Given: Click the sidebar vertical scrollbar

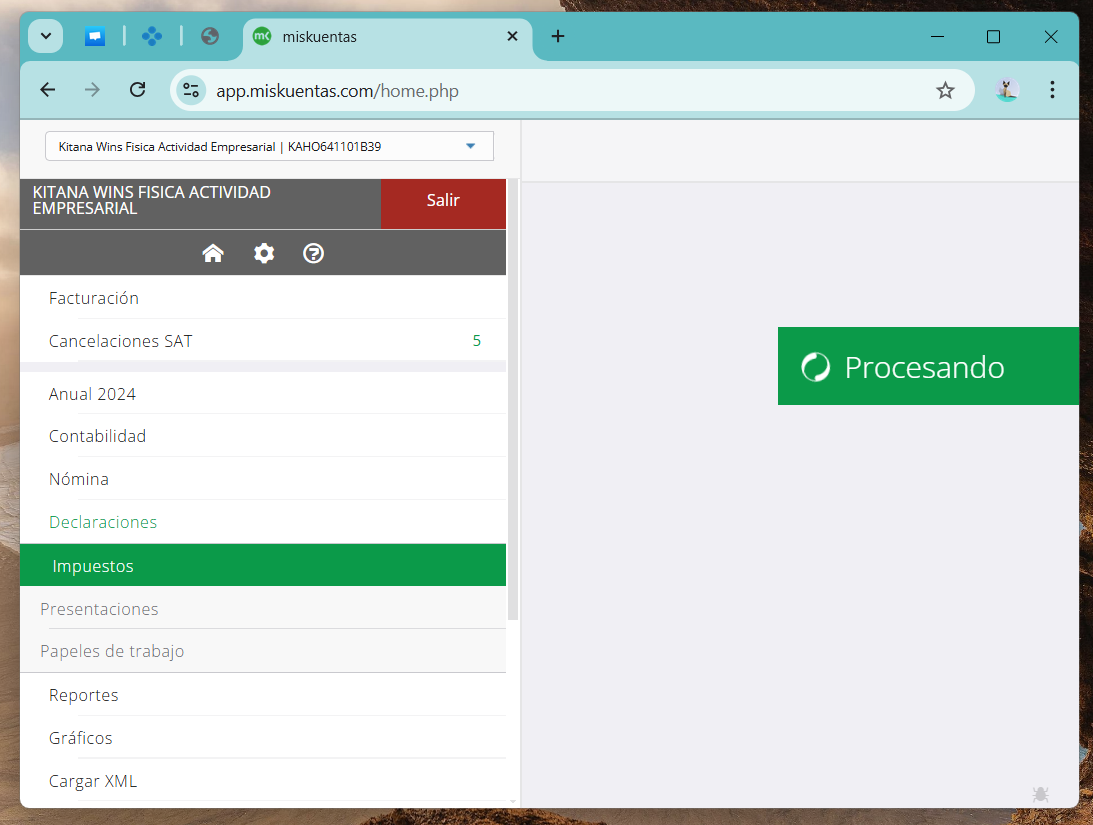Looking at the screenshot, I should click(513, 400).
